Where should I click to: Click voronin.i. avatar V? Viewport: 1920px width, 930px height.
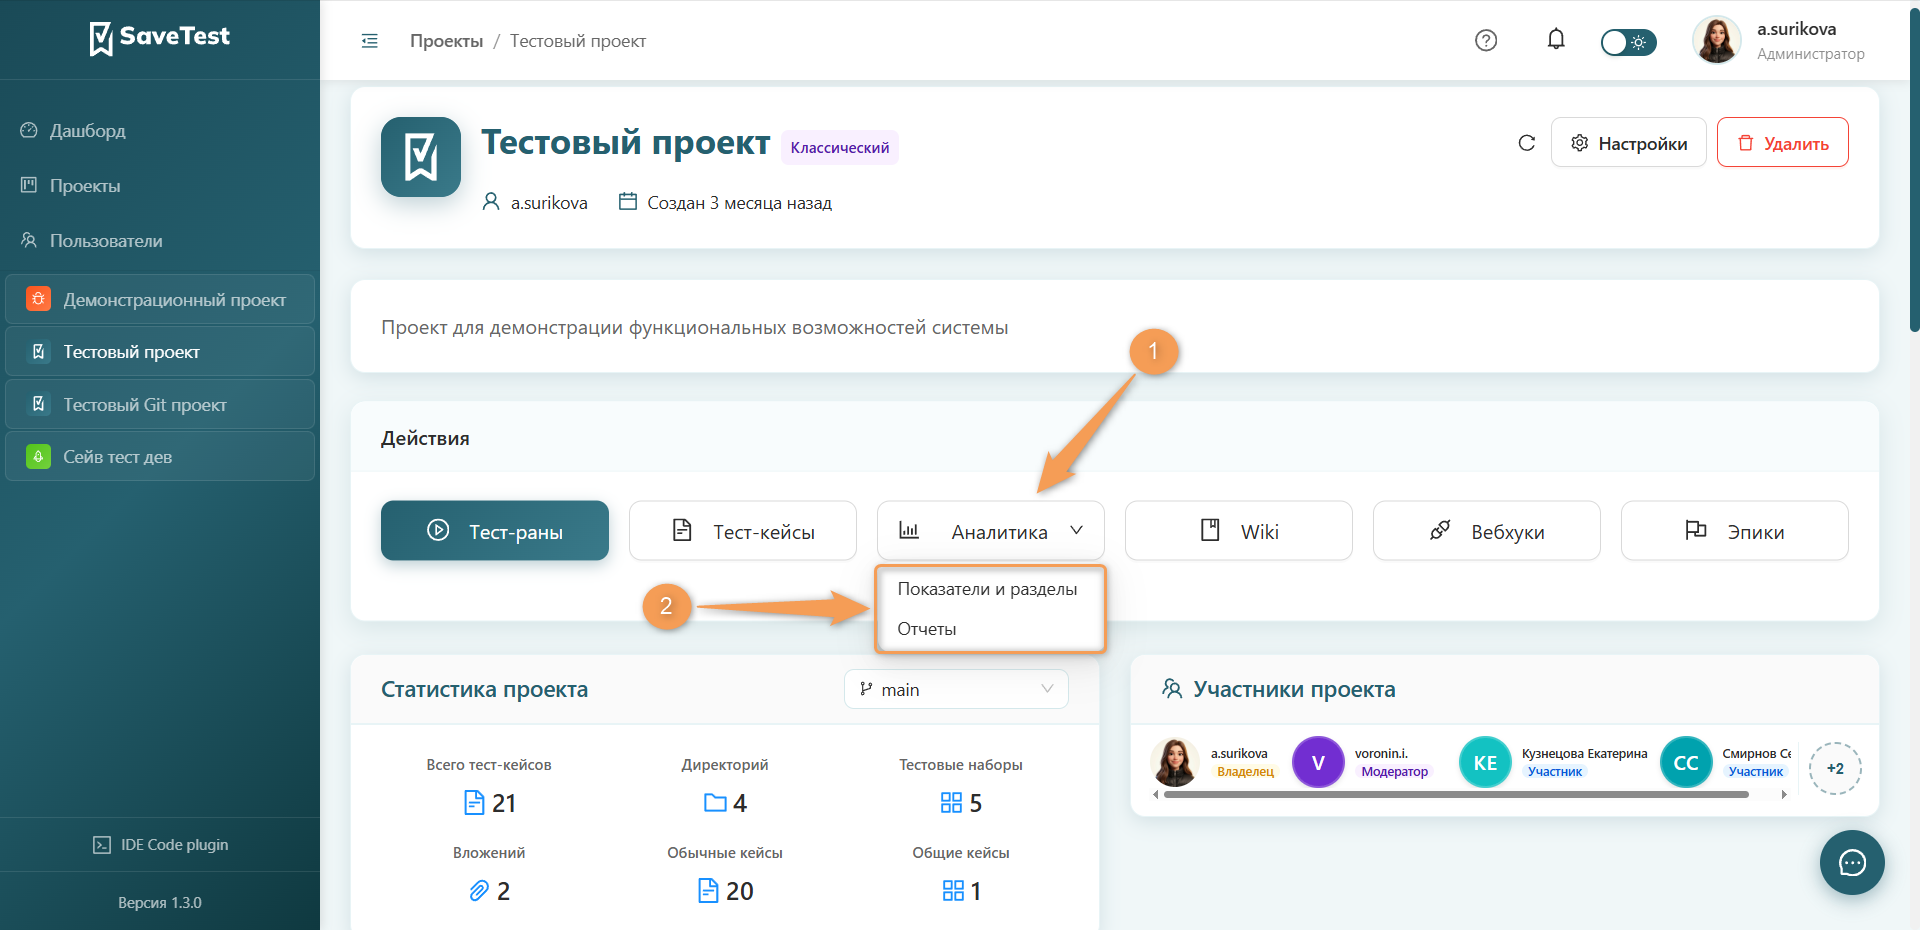click(1318, 763)
